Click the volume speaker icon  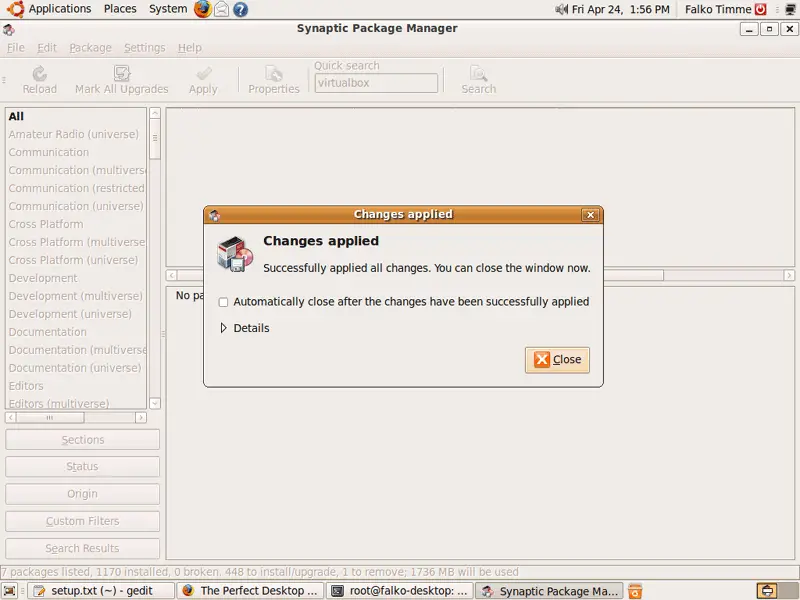[x=561, y=9]
